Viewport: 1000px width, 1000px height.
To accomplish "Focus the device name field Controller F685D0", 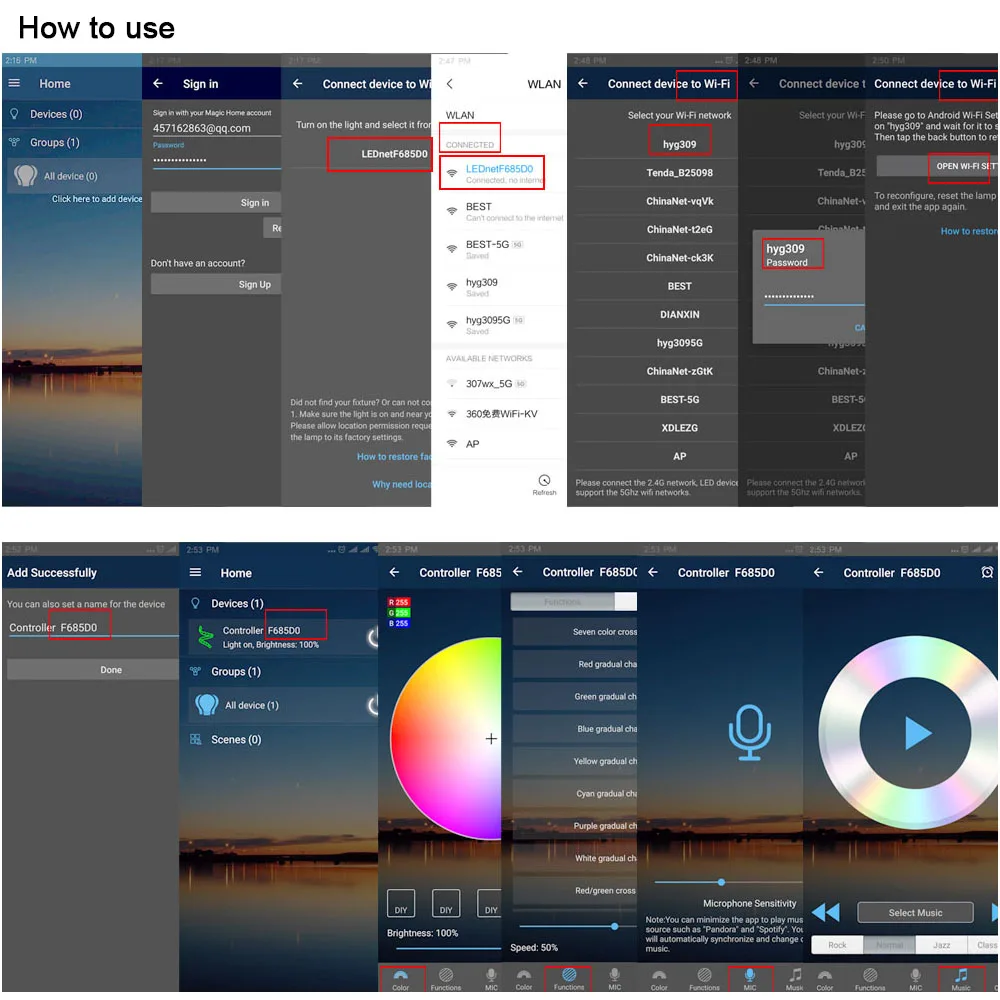I will click(93, 628).
